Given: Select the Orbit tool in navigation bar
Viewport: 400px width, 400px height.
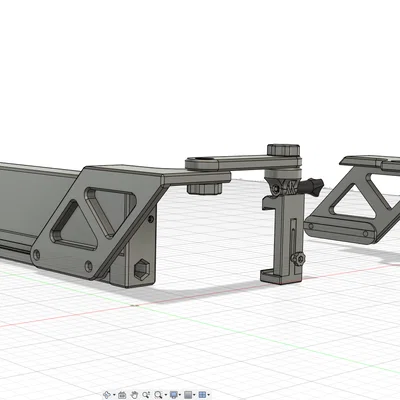Looking at the screenshot, I should point(107,395).
